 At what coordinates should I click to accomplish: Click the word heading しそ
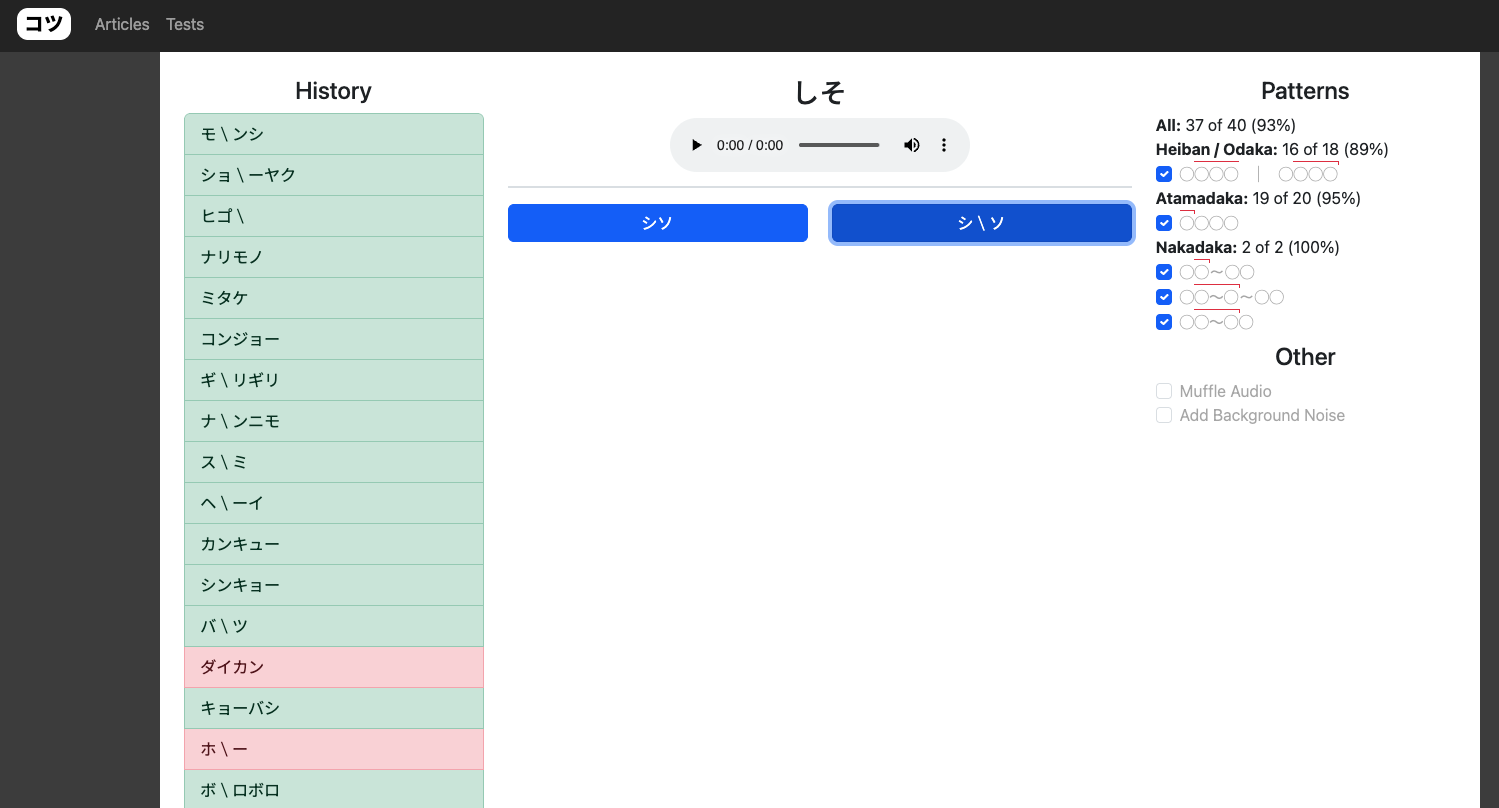[820, 92]
